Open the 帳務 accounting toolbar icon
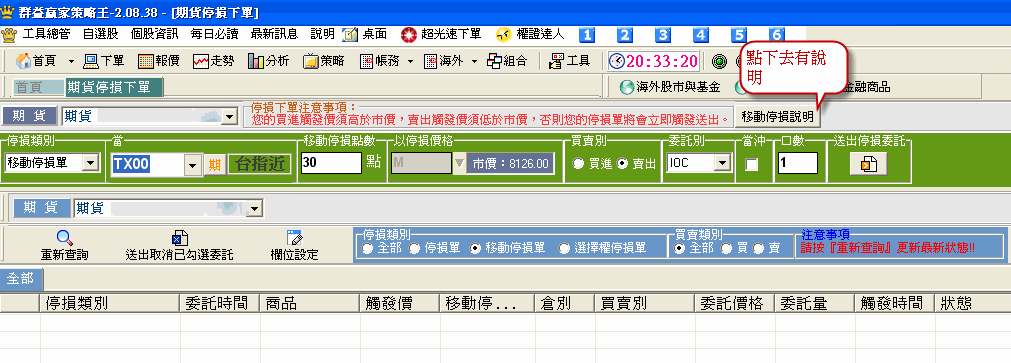Image resolution: width=1011 pixels, height=363 pixels. pos(379,61)
